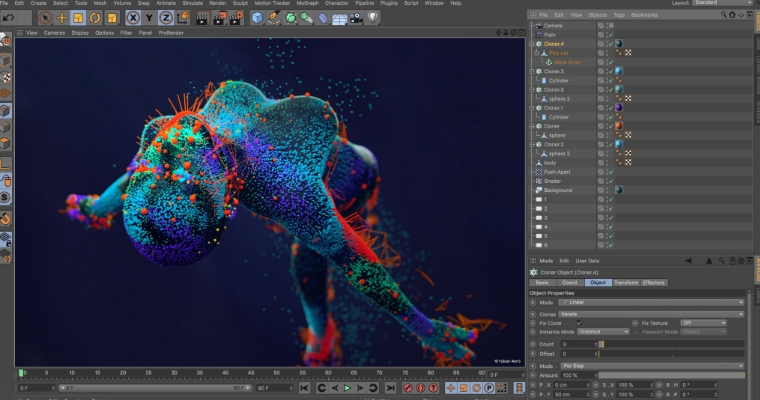760x400 pixels.
Task: Switch to the Effectors tab
Action: coord(654,283)
